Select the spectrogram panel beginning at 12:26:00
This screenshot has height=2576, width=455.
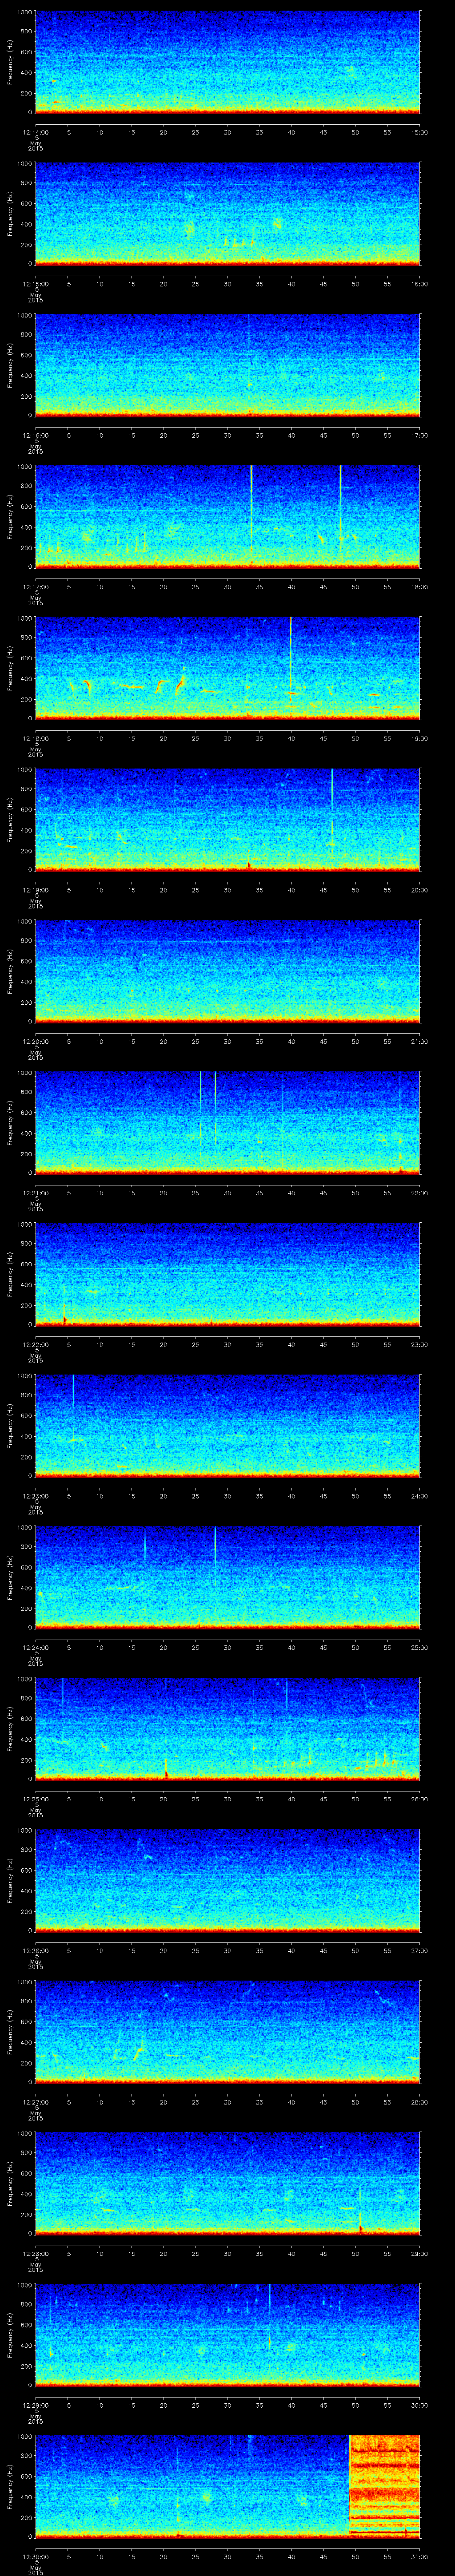(228, 1880)
